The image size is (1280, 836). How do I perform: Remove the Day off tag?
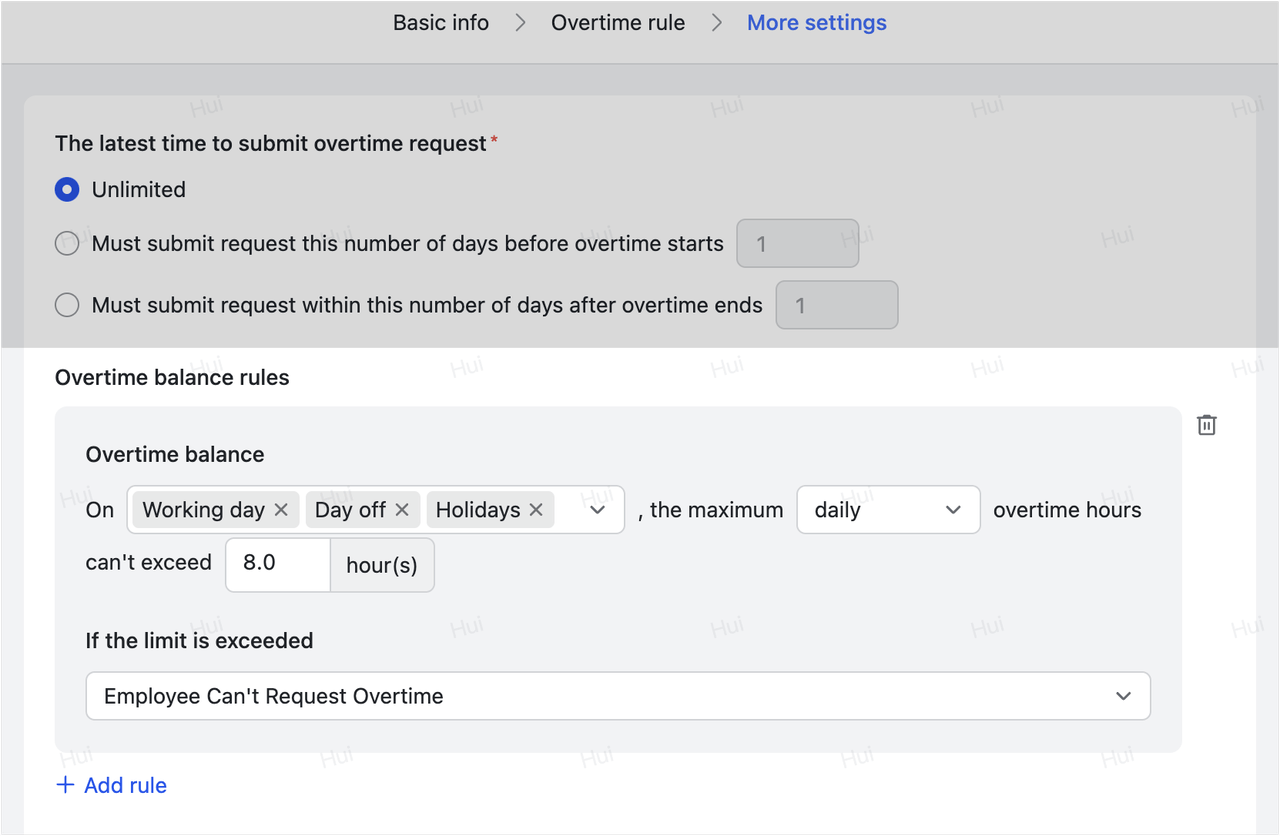(402, 510)
